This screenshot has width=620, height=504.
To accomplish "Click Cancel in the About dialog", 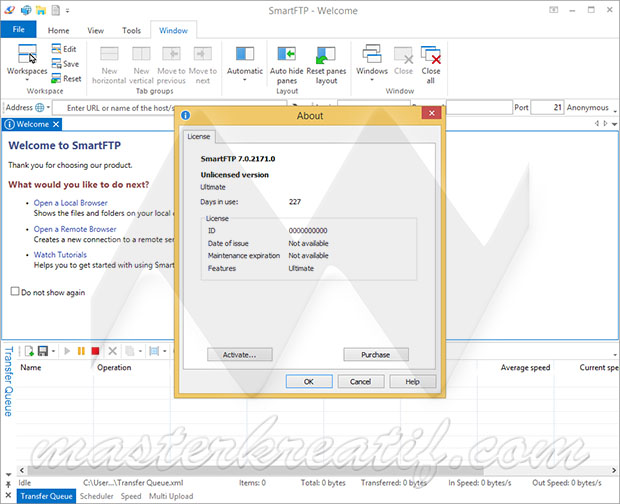I will [361, 381].
